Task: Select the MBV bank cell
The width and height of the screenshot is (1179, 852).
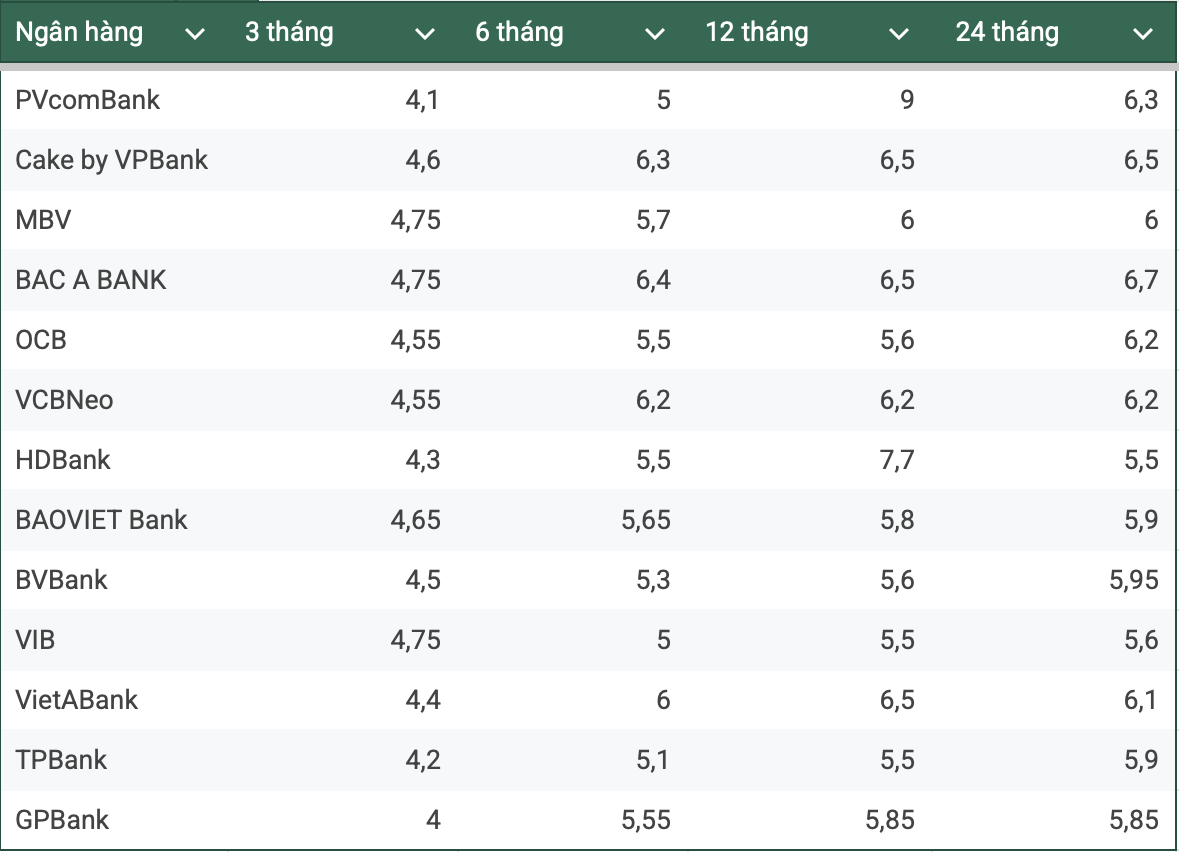Action: (x=44, y=220)
